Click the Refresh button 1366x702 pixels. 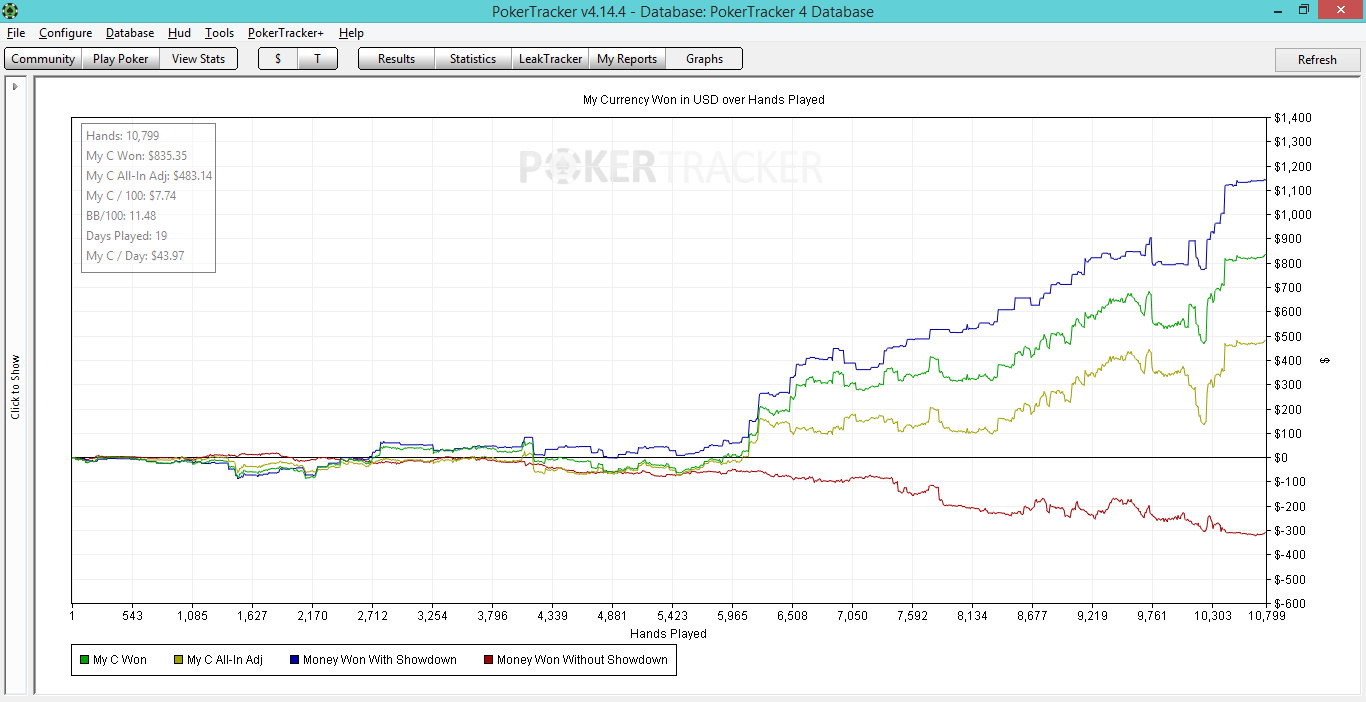click(x=1317, y=59)
